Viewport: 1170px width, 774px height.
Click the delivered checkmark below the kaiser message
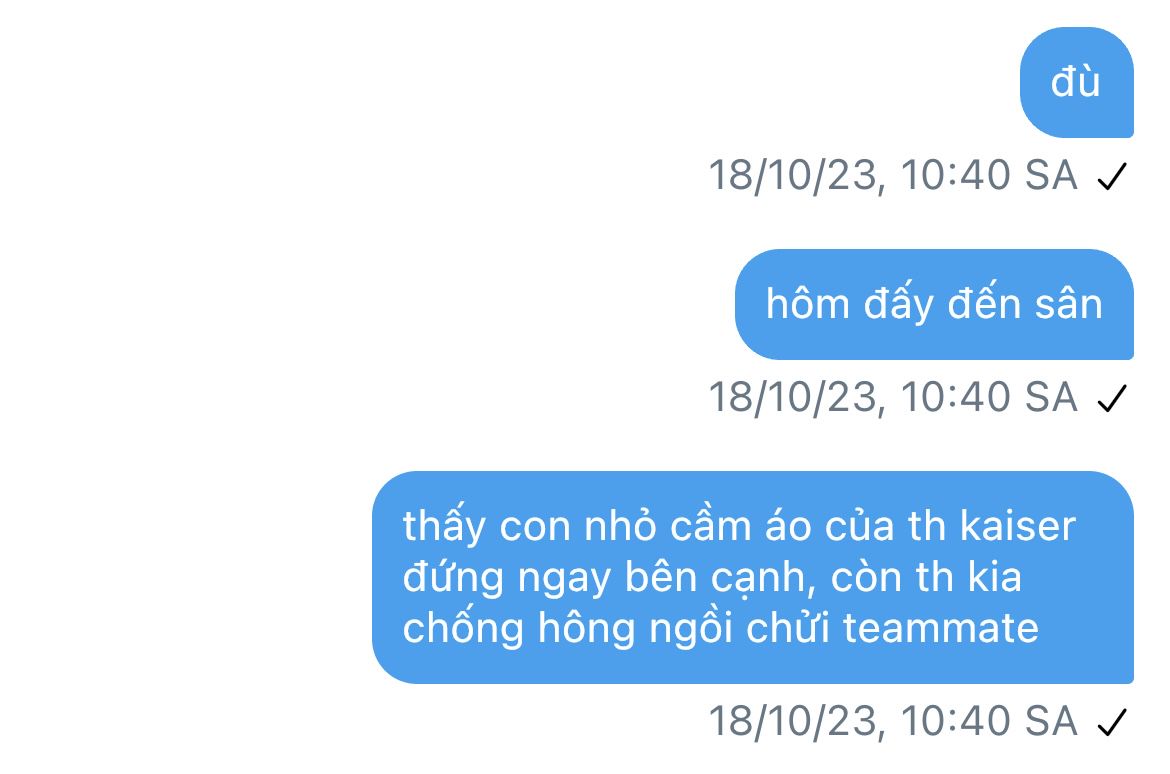[1112, 722]
